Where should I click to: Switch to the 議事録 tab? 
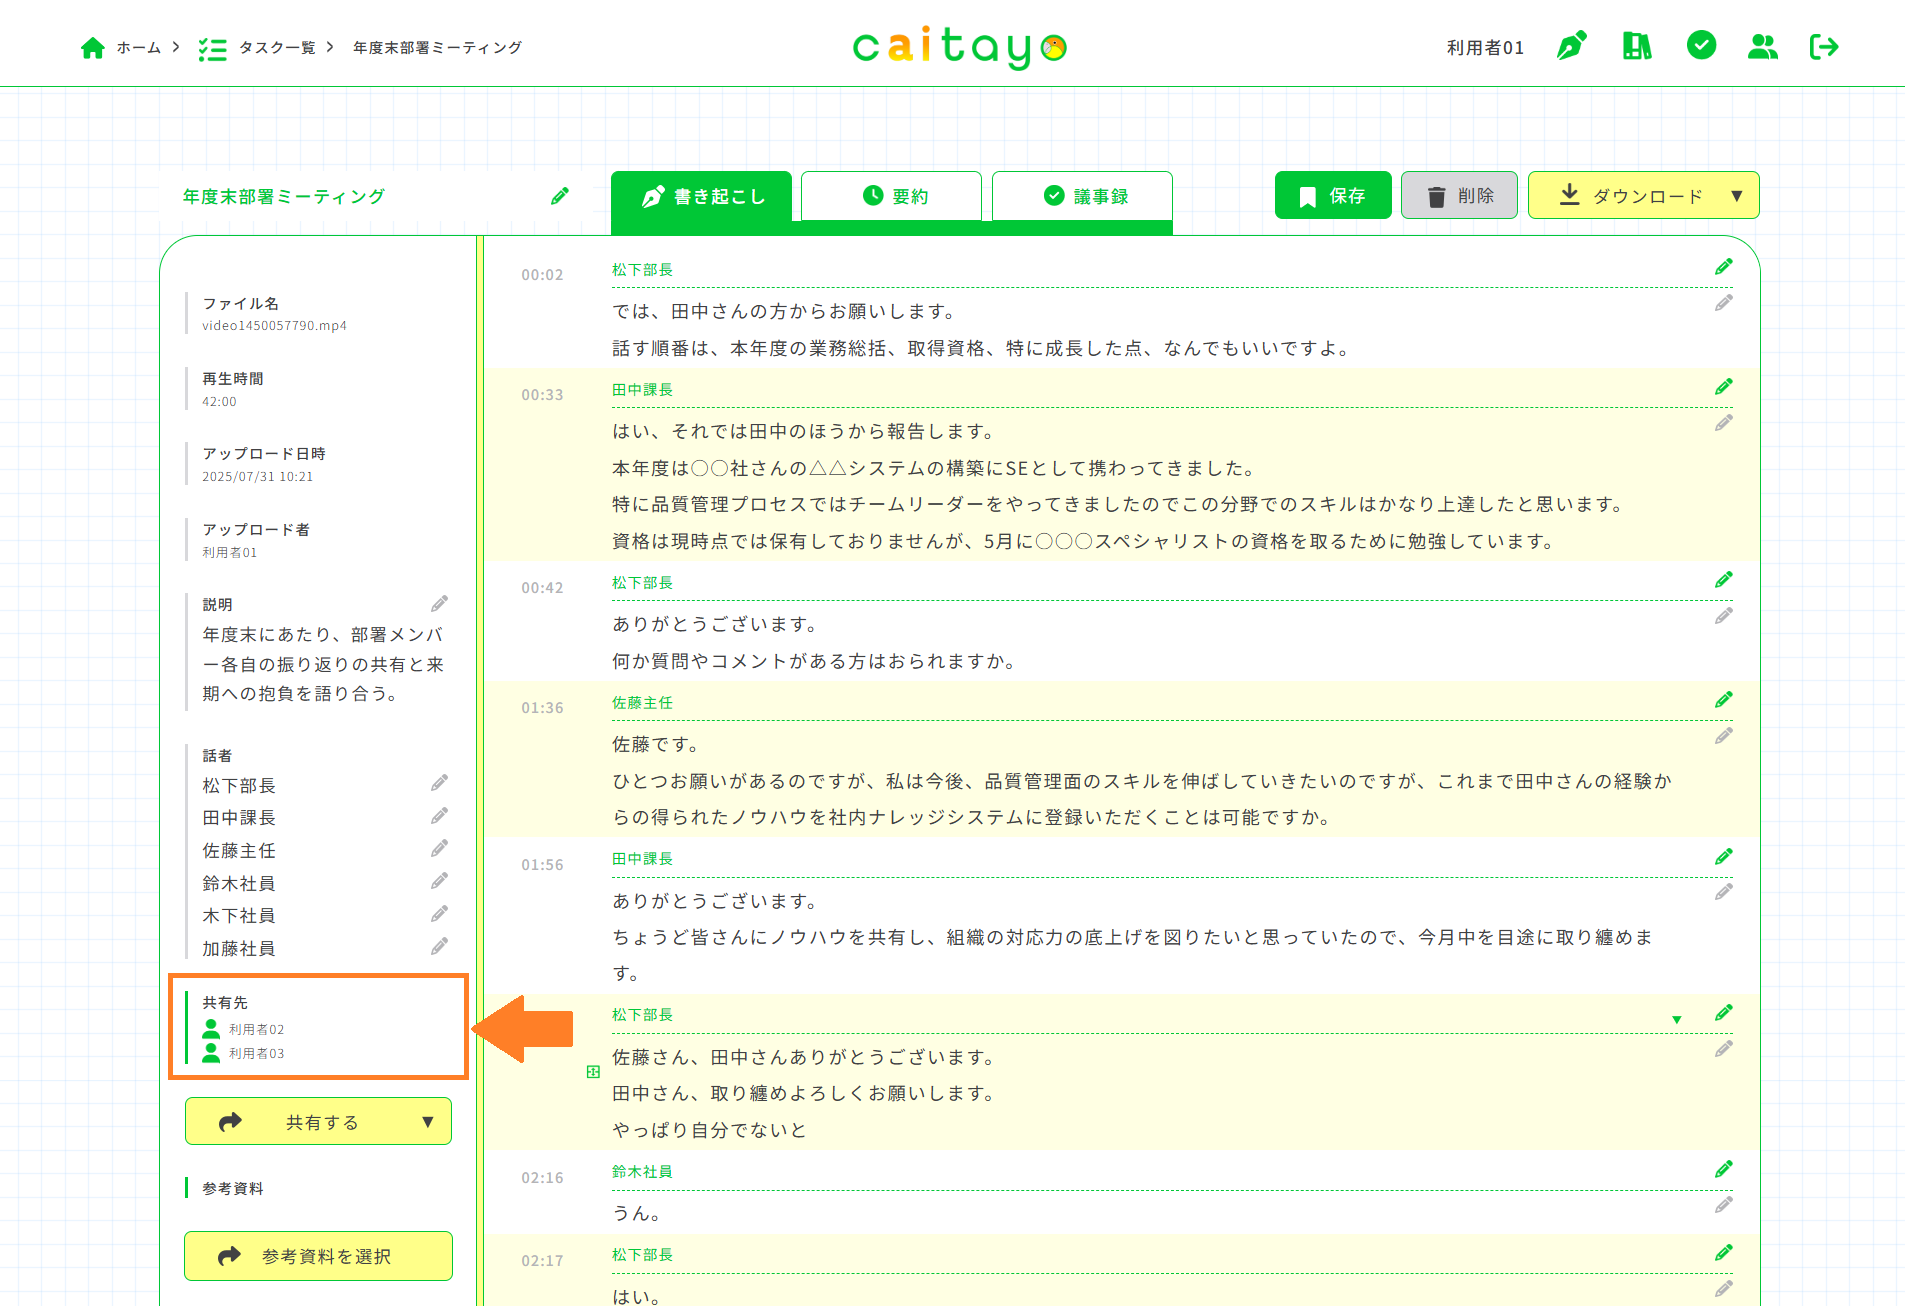click(1082, 196)
